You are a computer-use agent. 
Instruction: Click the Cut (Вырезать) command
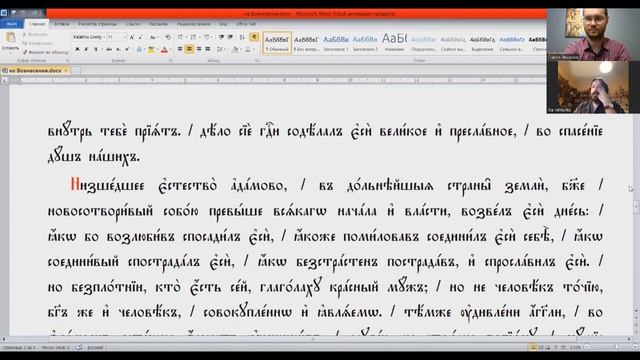coord(35,35)
